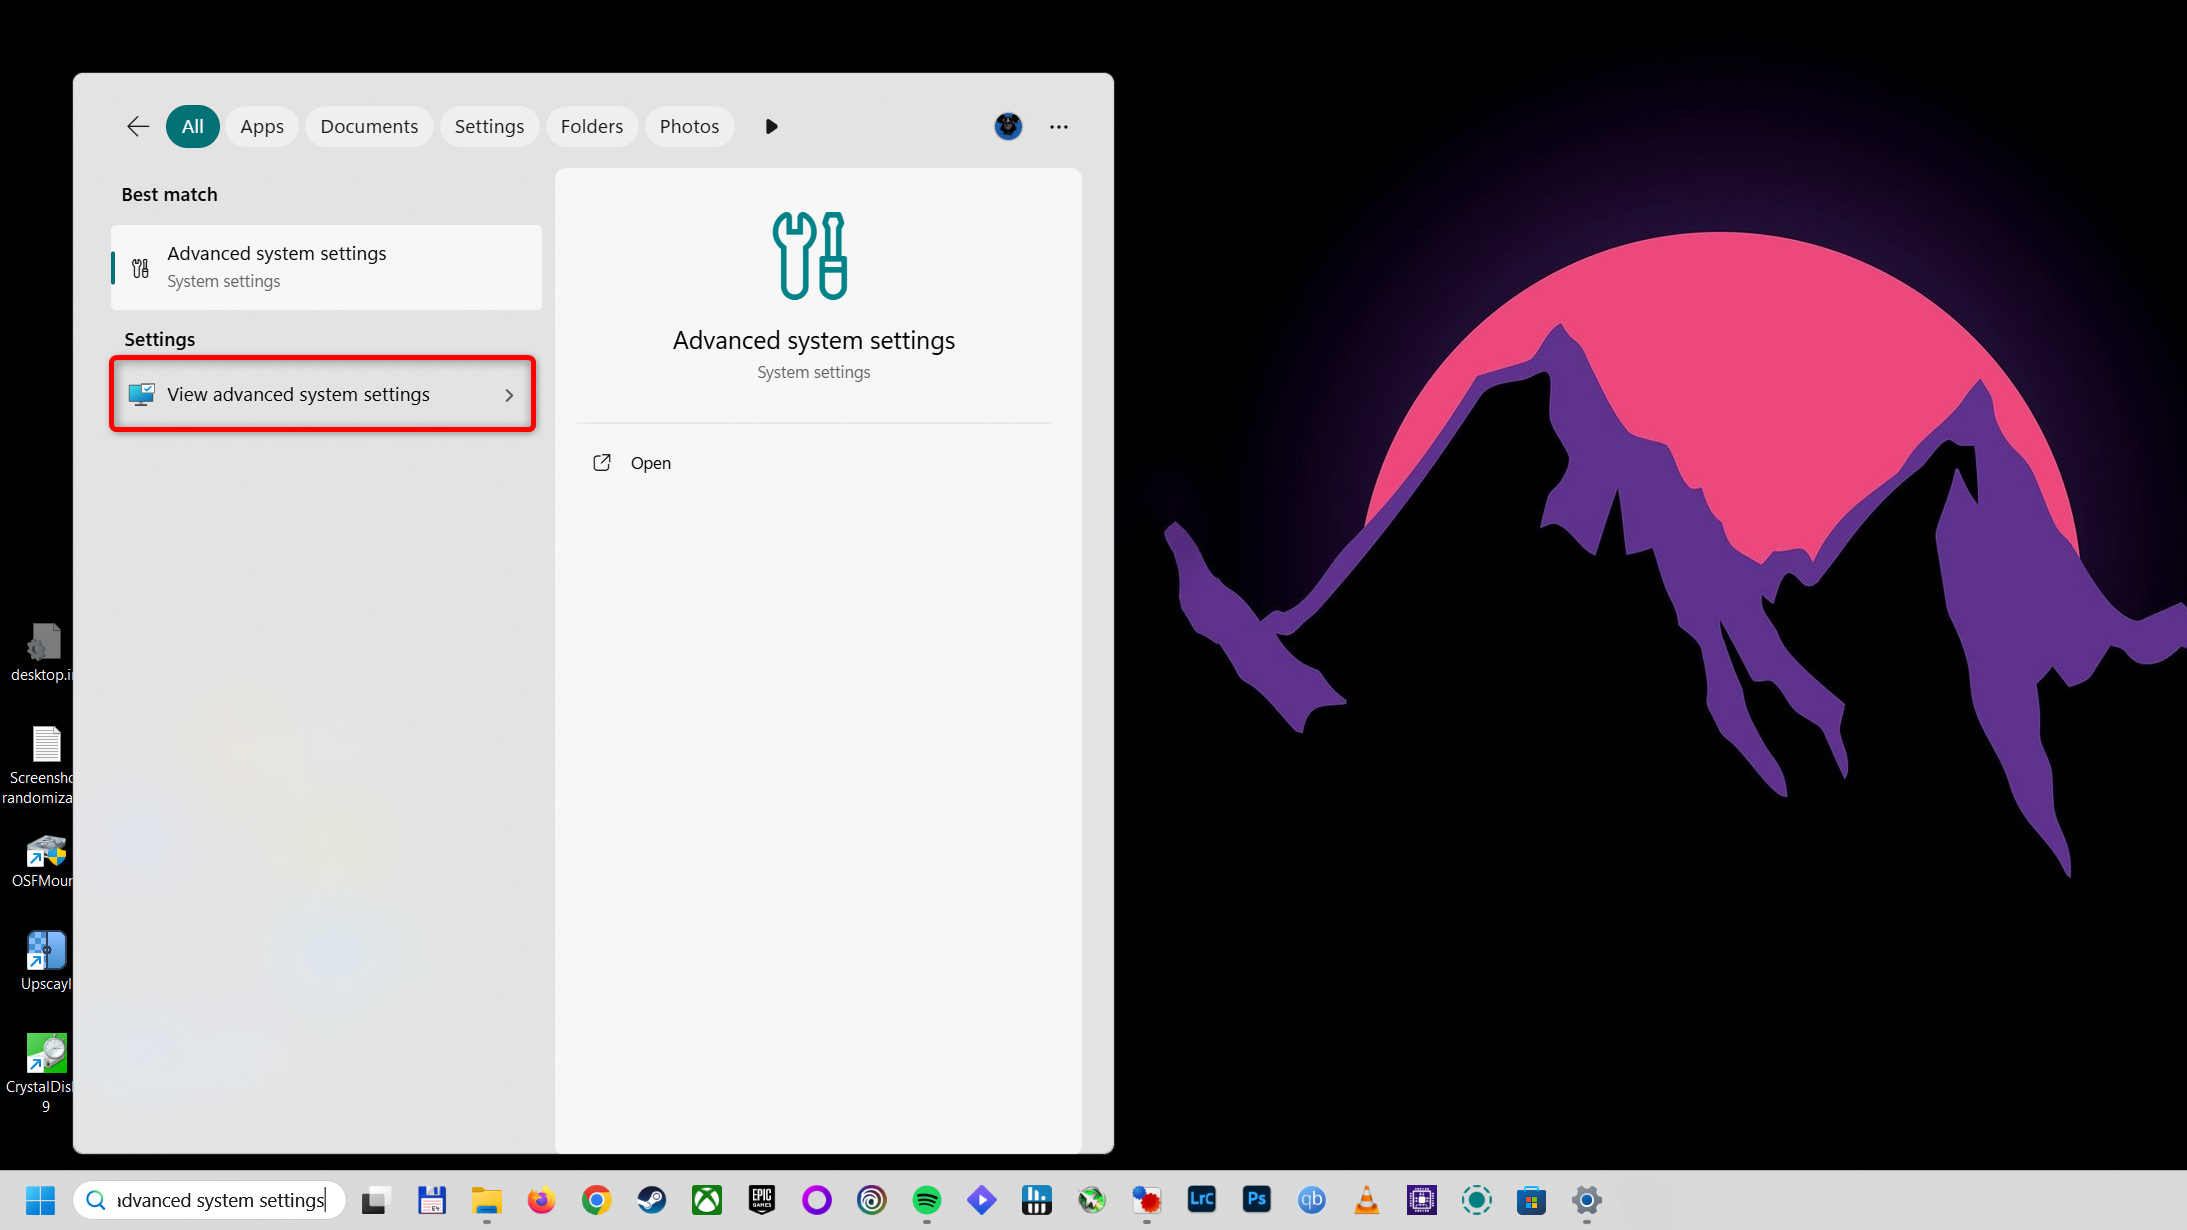Select the desktop.ini file on the desktop
Image resolution: width=2187 pixels, height=1230 pixels.
point(42,653)
